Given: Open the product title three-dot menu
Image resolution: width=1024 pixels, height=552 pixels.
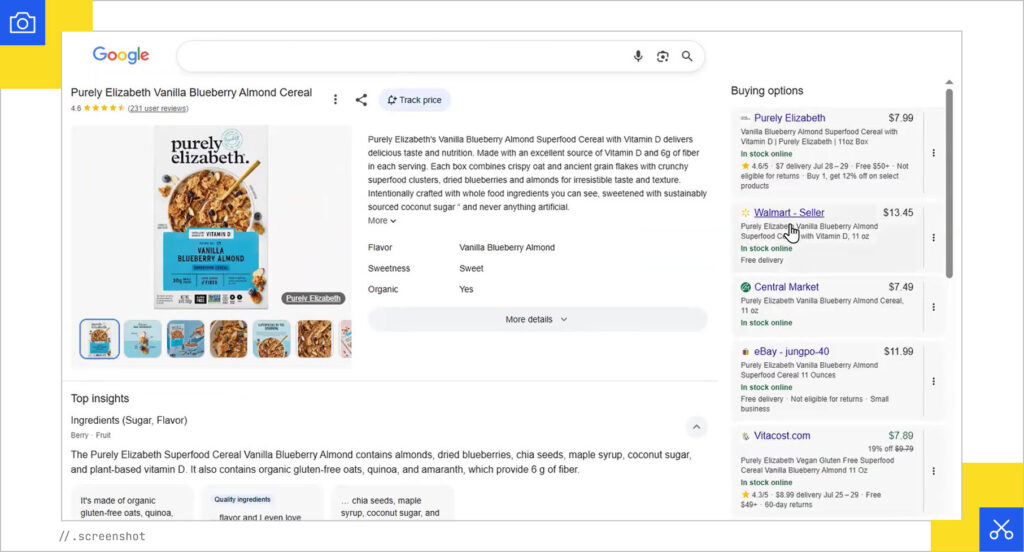Looking at the screenshot, I should (x=336, y=100).
